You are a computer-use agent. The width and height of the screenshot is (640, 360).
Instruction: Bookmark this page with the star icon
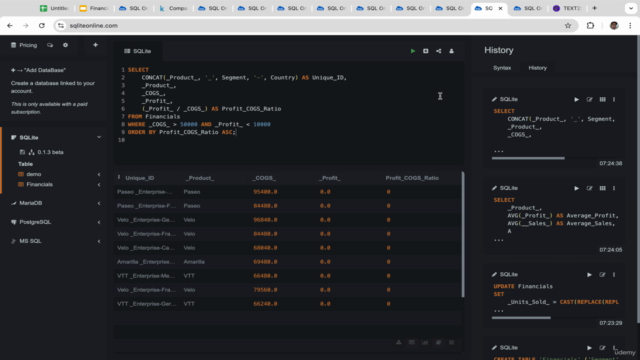(x=568, y=26)
